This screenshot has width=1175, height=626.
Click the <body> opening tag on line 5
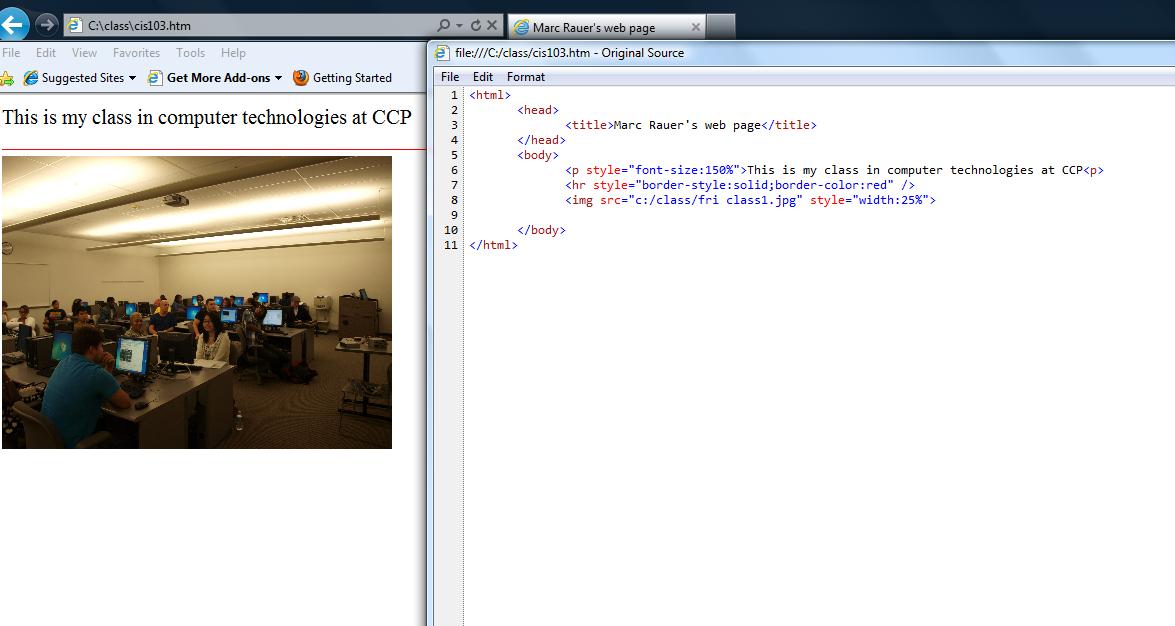[x=538, y=155]
